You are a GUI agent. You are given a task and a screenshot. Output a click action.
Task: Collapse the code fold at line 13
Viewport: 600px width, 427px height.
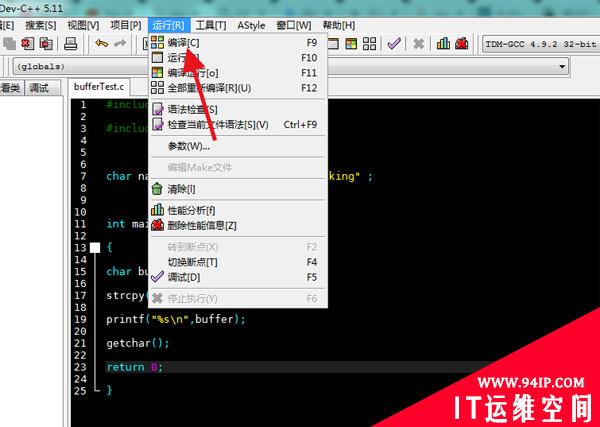pyautogui.click(x=95, y=248)
